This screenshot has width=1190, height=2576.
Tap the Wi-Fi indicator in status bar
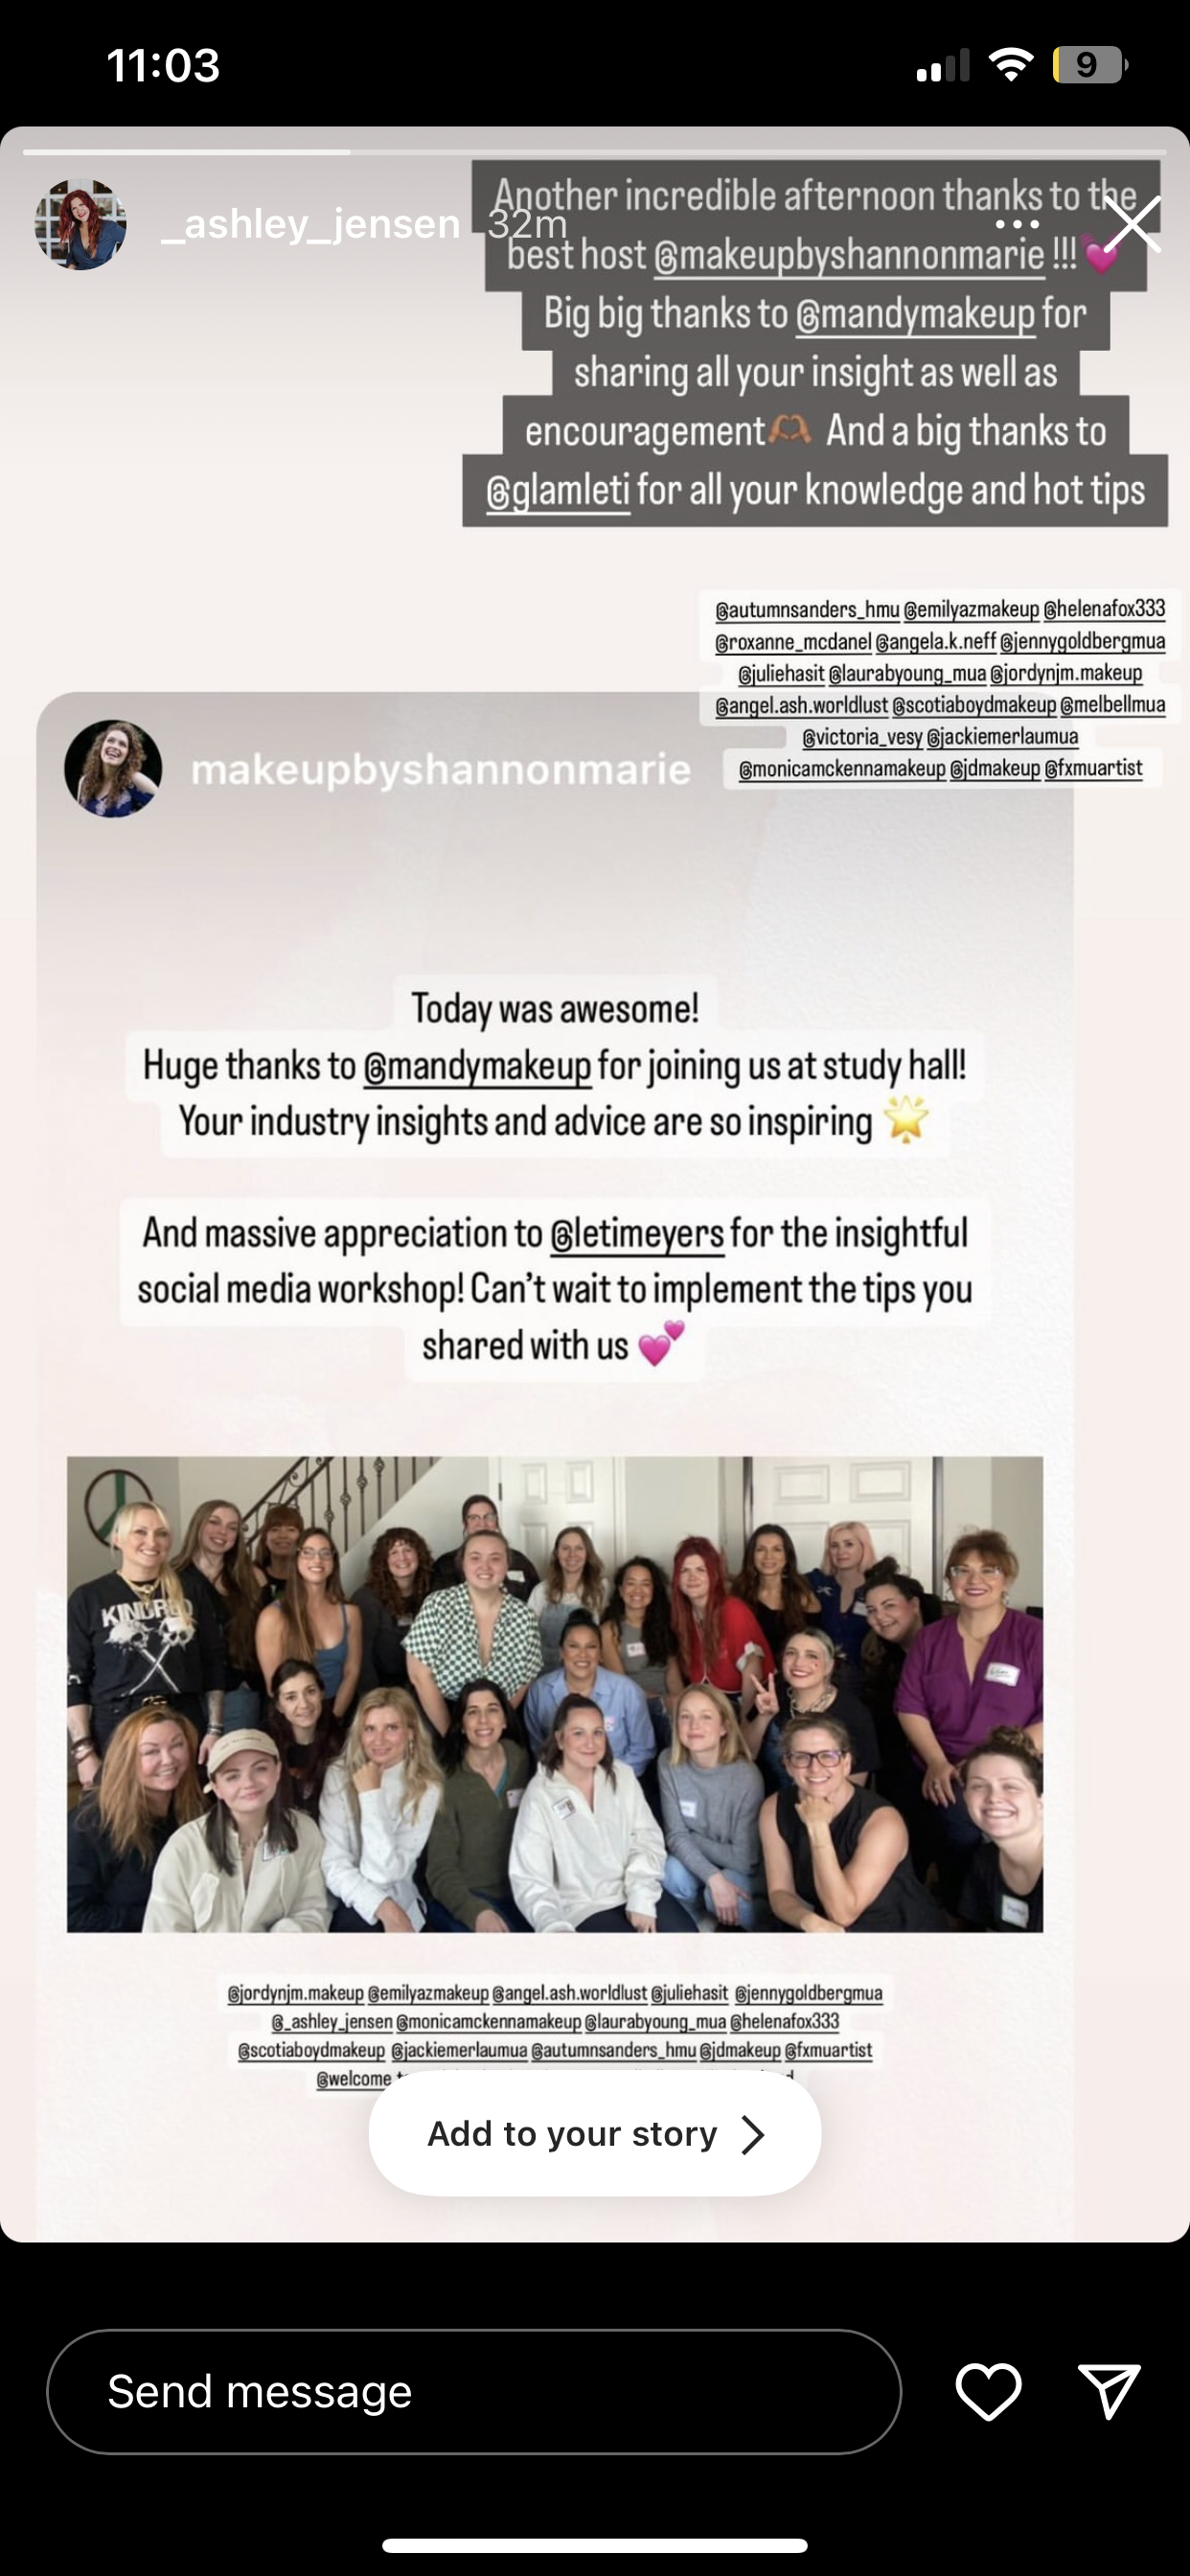1010,65
